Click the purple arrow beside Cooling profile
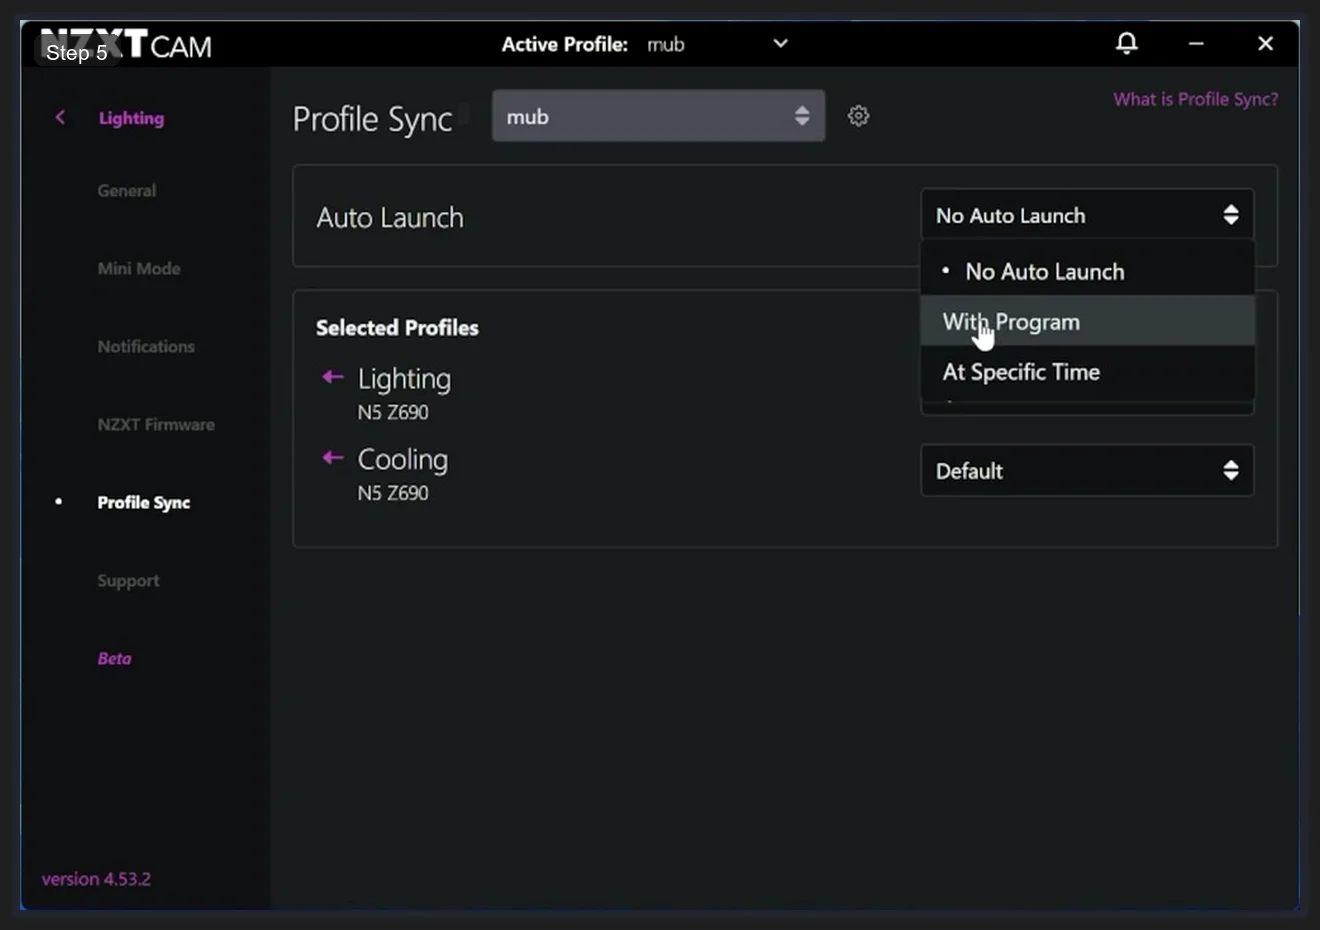1320x930 pixels. (332, 457)
